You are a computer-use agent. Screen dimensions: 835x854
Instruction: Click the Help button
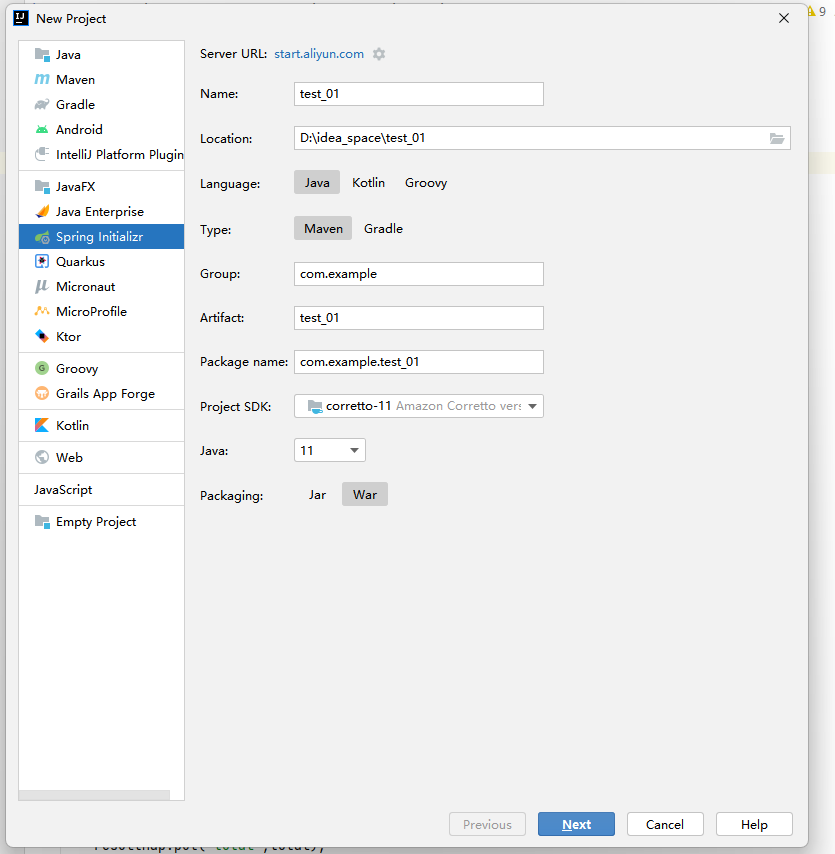(754, 824)
